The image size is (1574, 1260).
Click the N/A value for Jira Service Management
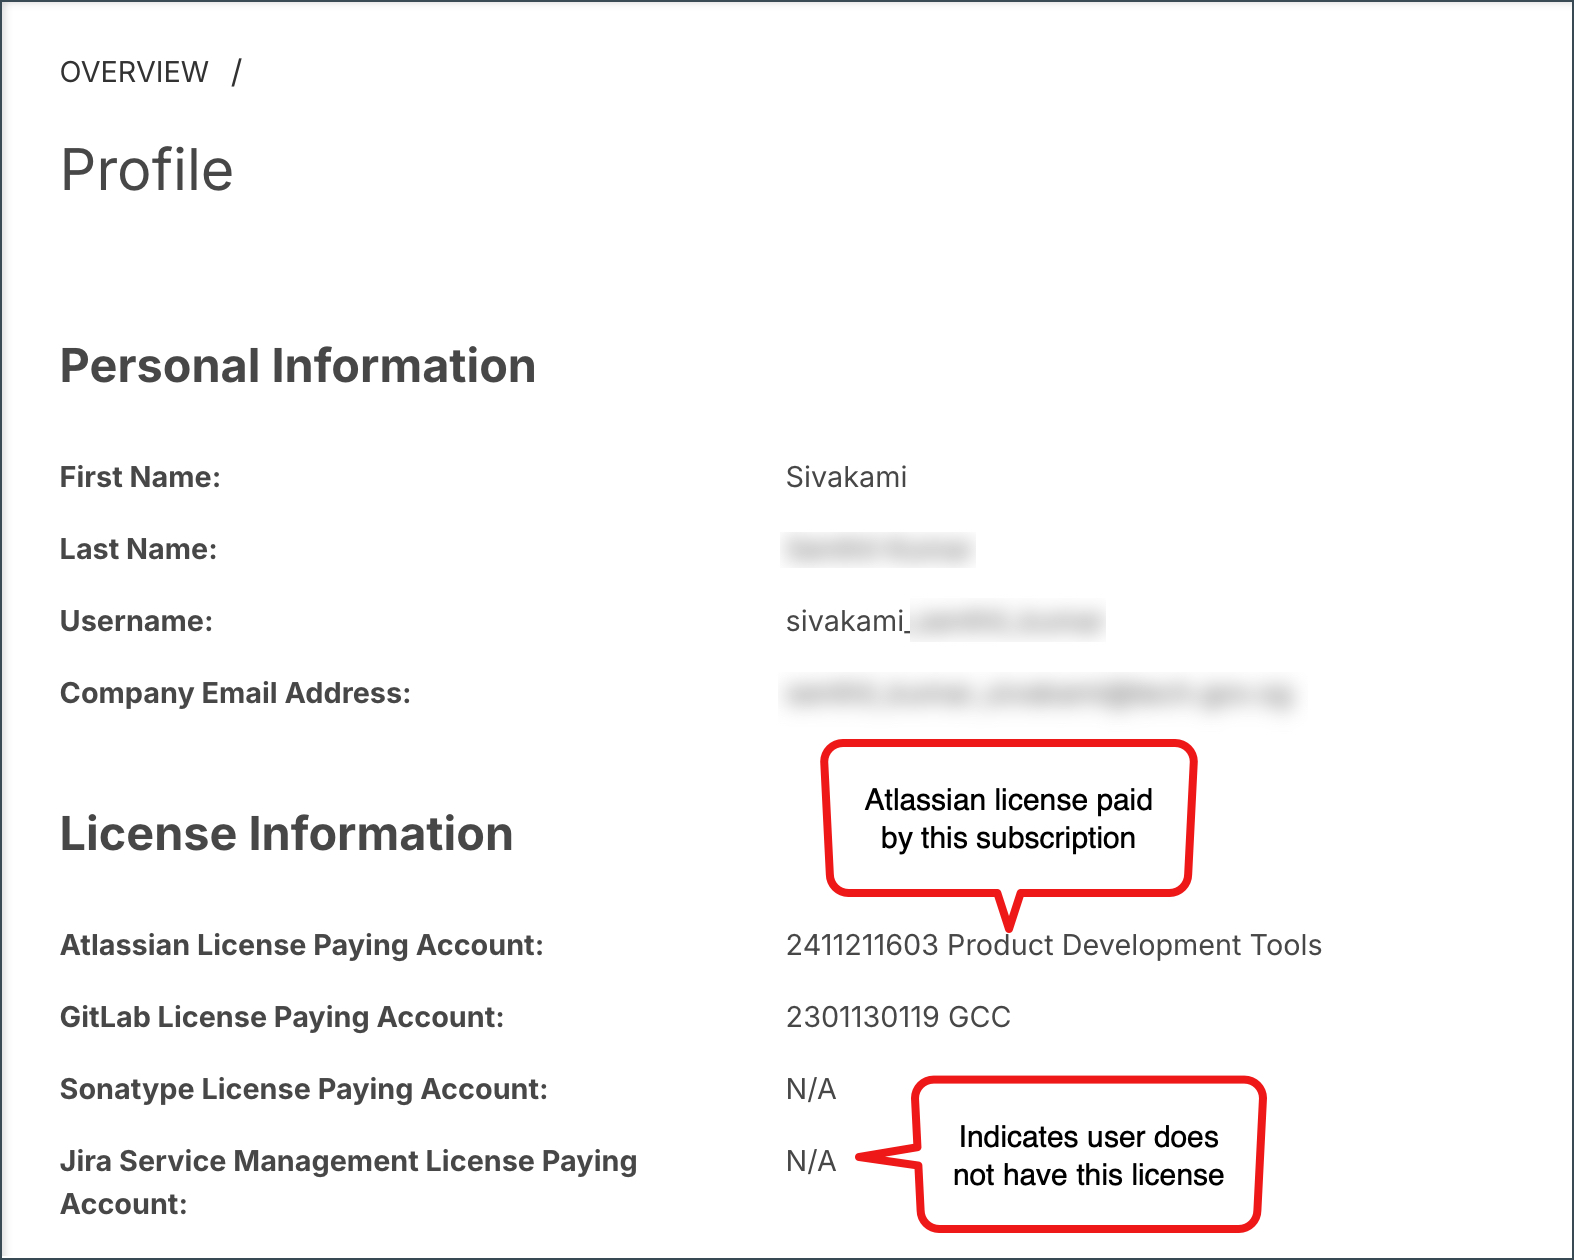(811, 1161)
